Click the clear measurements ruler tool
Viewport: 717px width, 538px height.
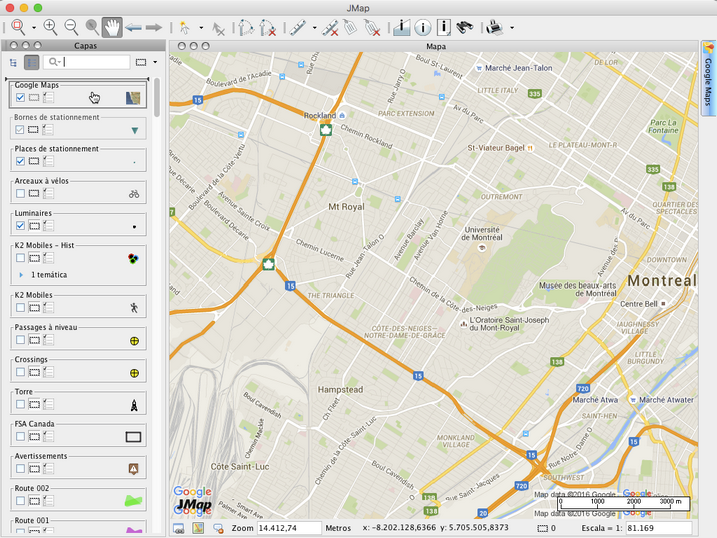[x=330, y=27]
